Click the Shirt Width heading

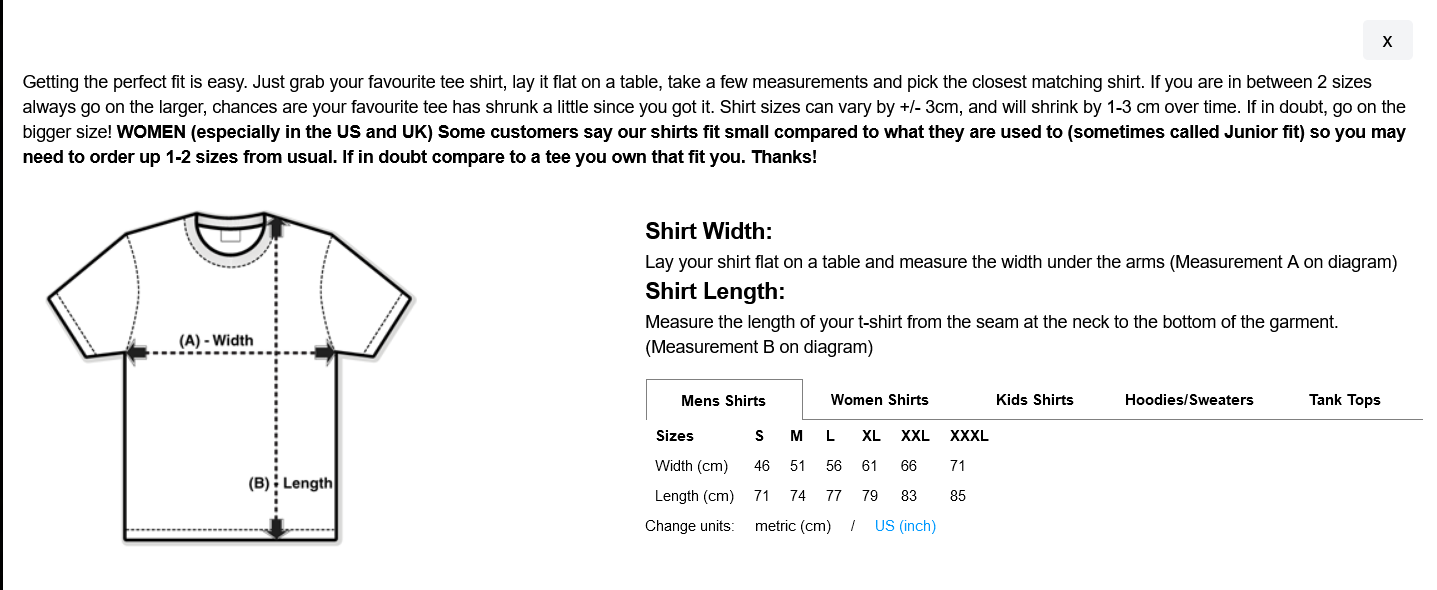click(x=709, y=231)
